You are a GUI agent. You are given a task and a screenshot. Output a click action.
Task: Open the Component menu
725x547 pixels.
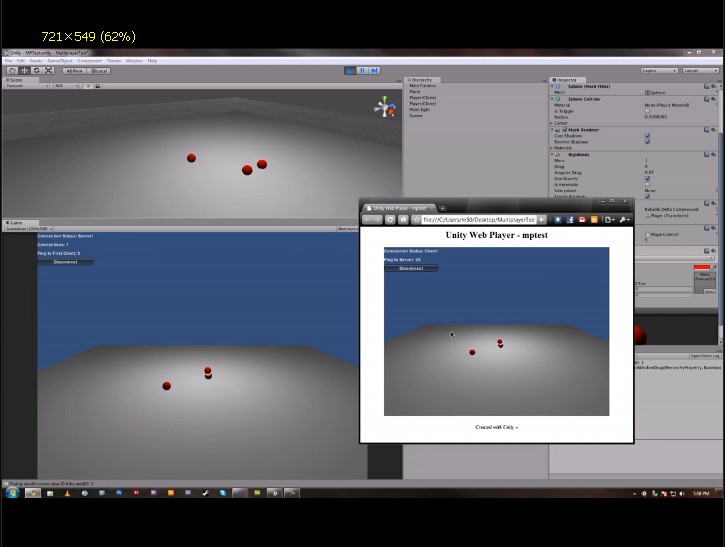coord(89,61)
